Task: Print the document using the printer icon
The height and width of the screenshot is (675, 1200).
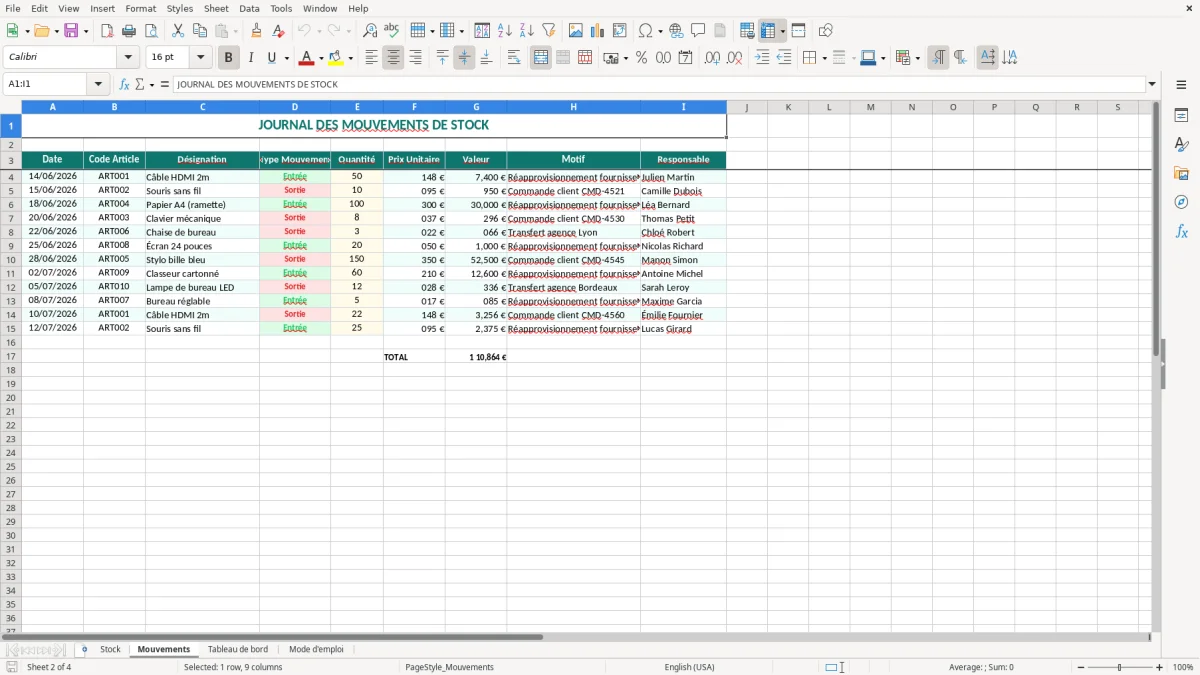Action: pos(129,31)
